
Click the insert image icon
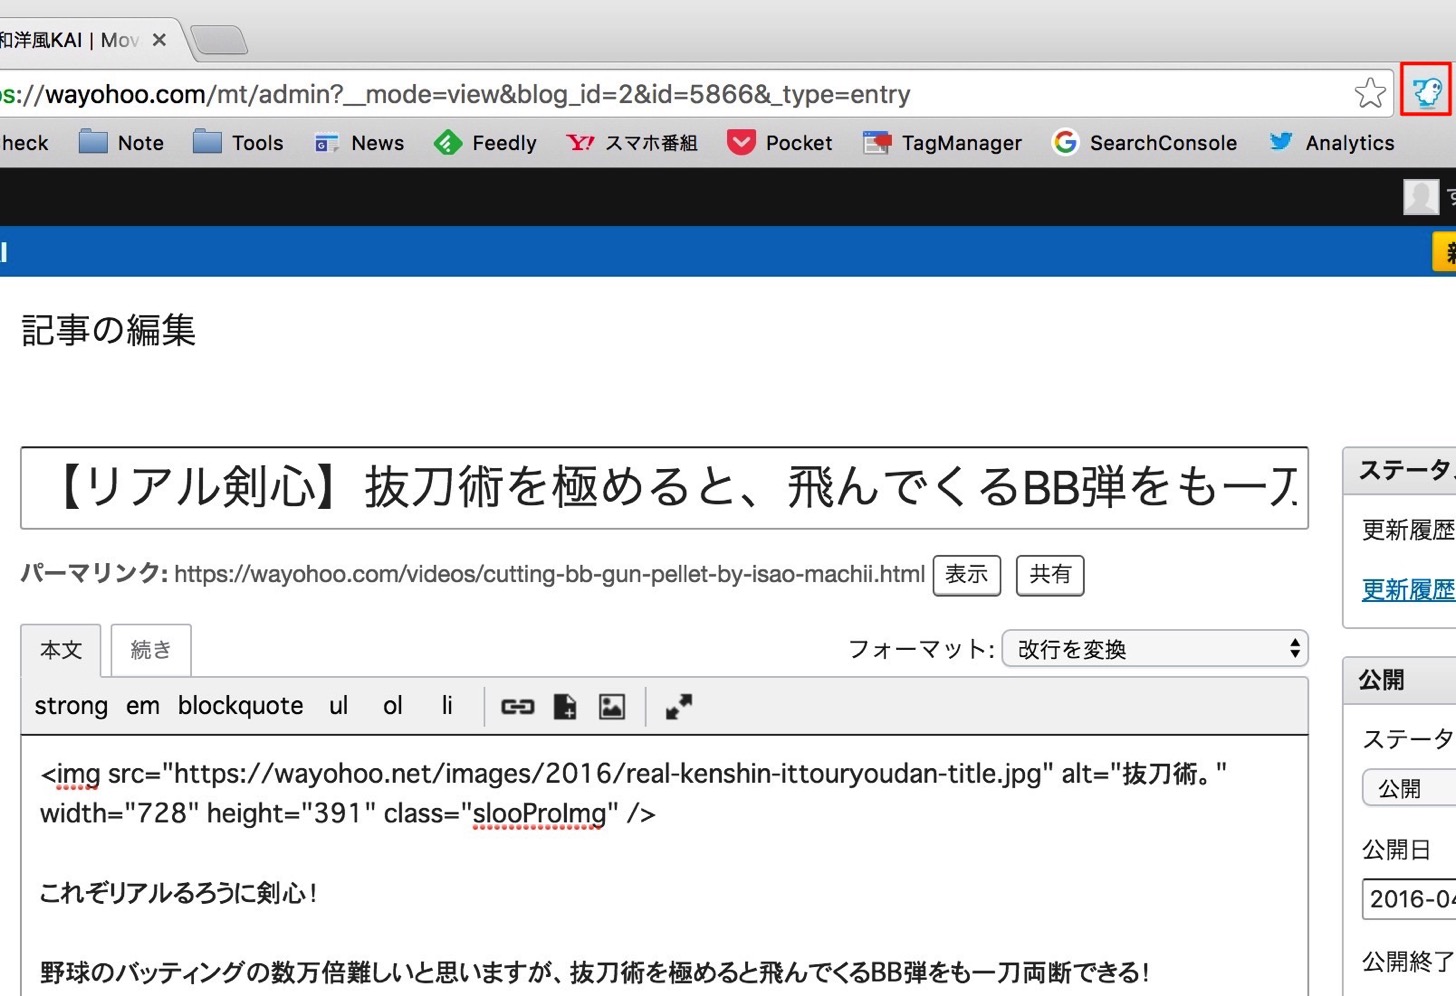coord(612,707)
